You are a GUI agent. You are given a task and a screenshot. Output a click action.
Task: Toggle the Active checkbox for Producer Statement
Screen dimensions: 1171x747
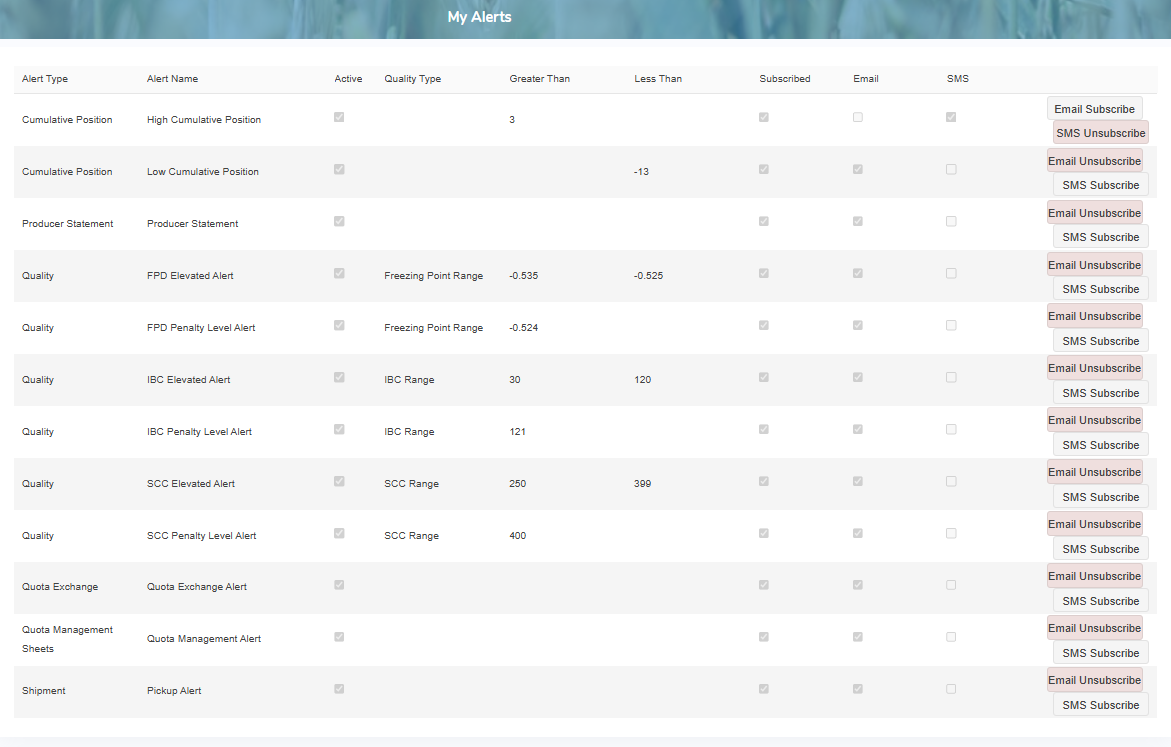click(x=339, y=221)
